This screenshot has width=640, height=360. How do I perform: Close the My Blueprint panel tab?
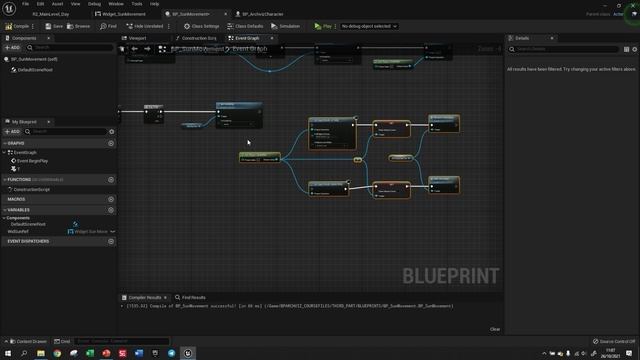49,122
